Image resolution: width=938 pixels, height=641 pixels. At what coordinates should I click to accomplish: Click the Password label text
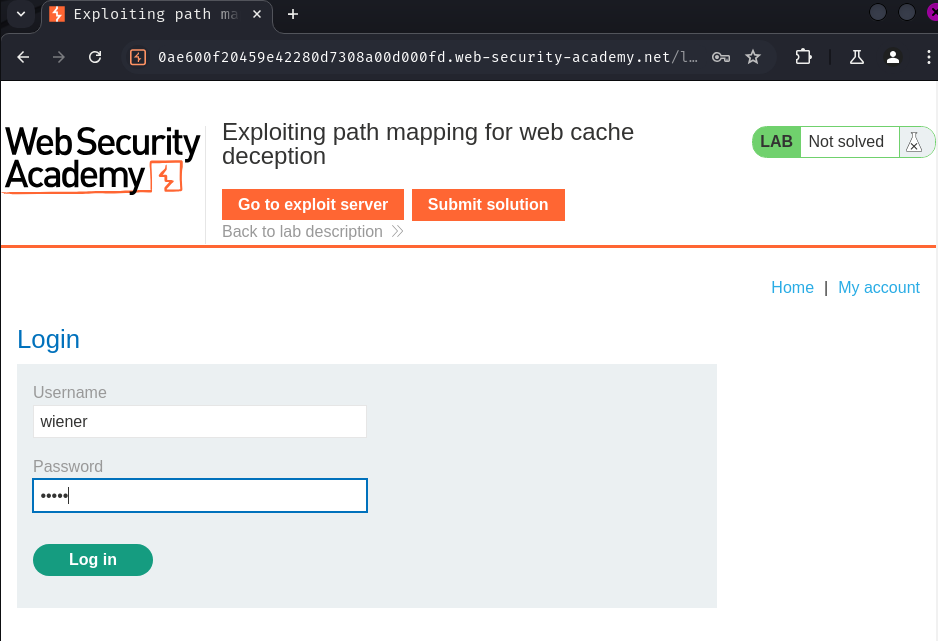[x=68, y=466]
